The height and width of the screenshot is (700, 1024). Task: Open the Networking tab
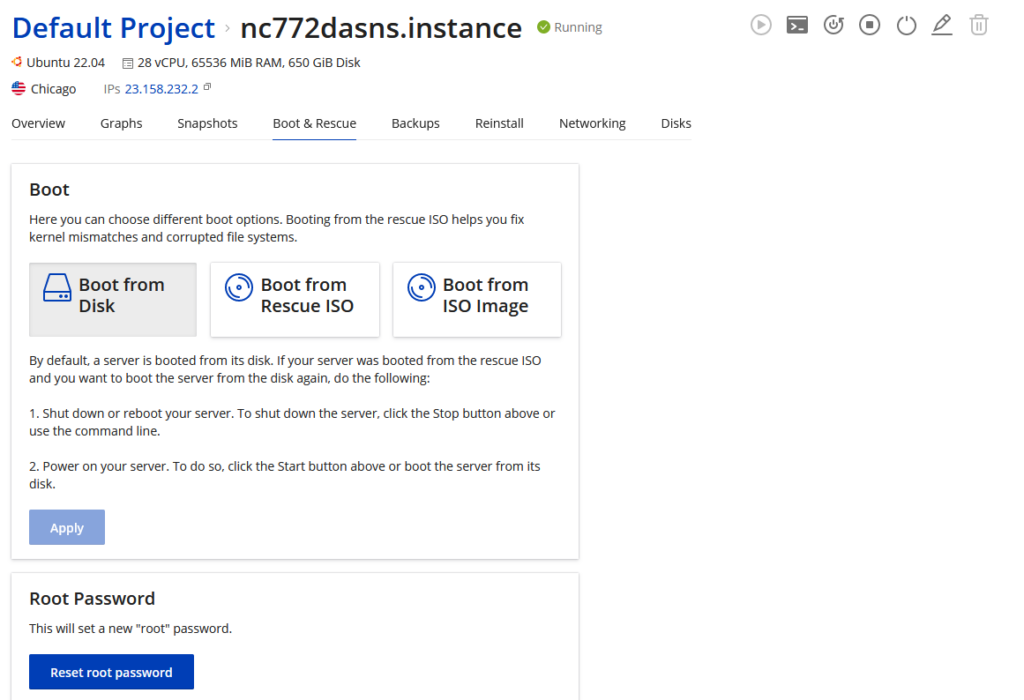click(592, 123)
